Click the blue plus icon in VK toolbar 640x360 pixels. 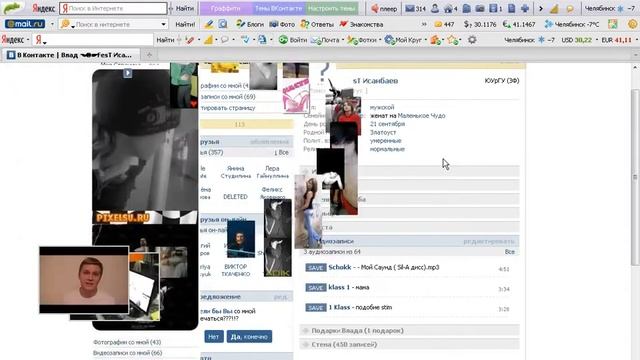(525, 8)
